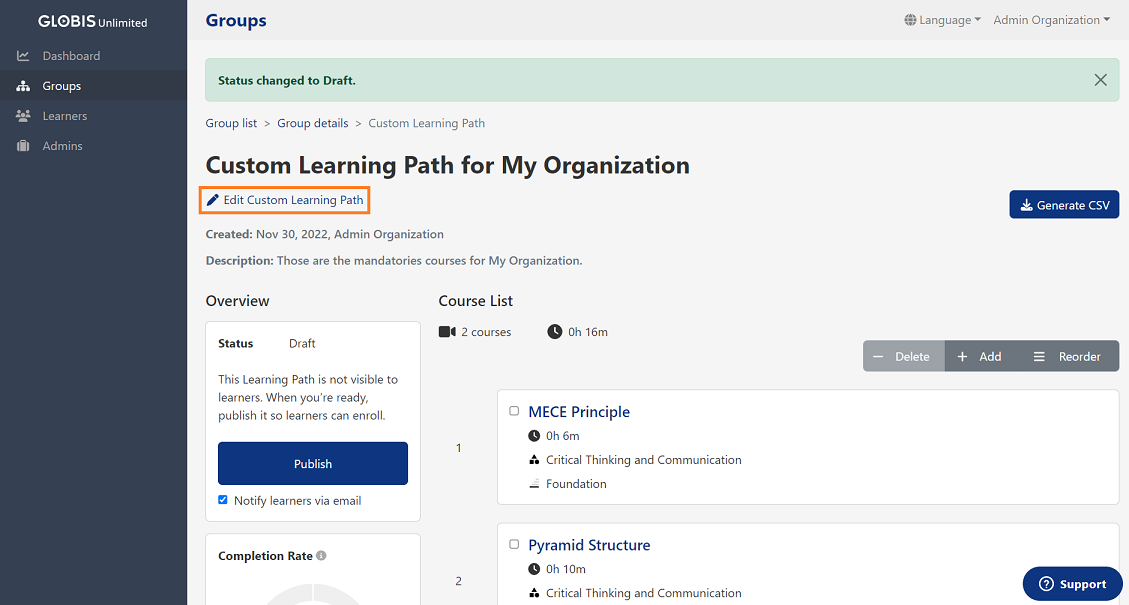Click the Dashboard chart icon in sidebar
Screen dimensions: 1129x605
23,56
